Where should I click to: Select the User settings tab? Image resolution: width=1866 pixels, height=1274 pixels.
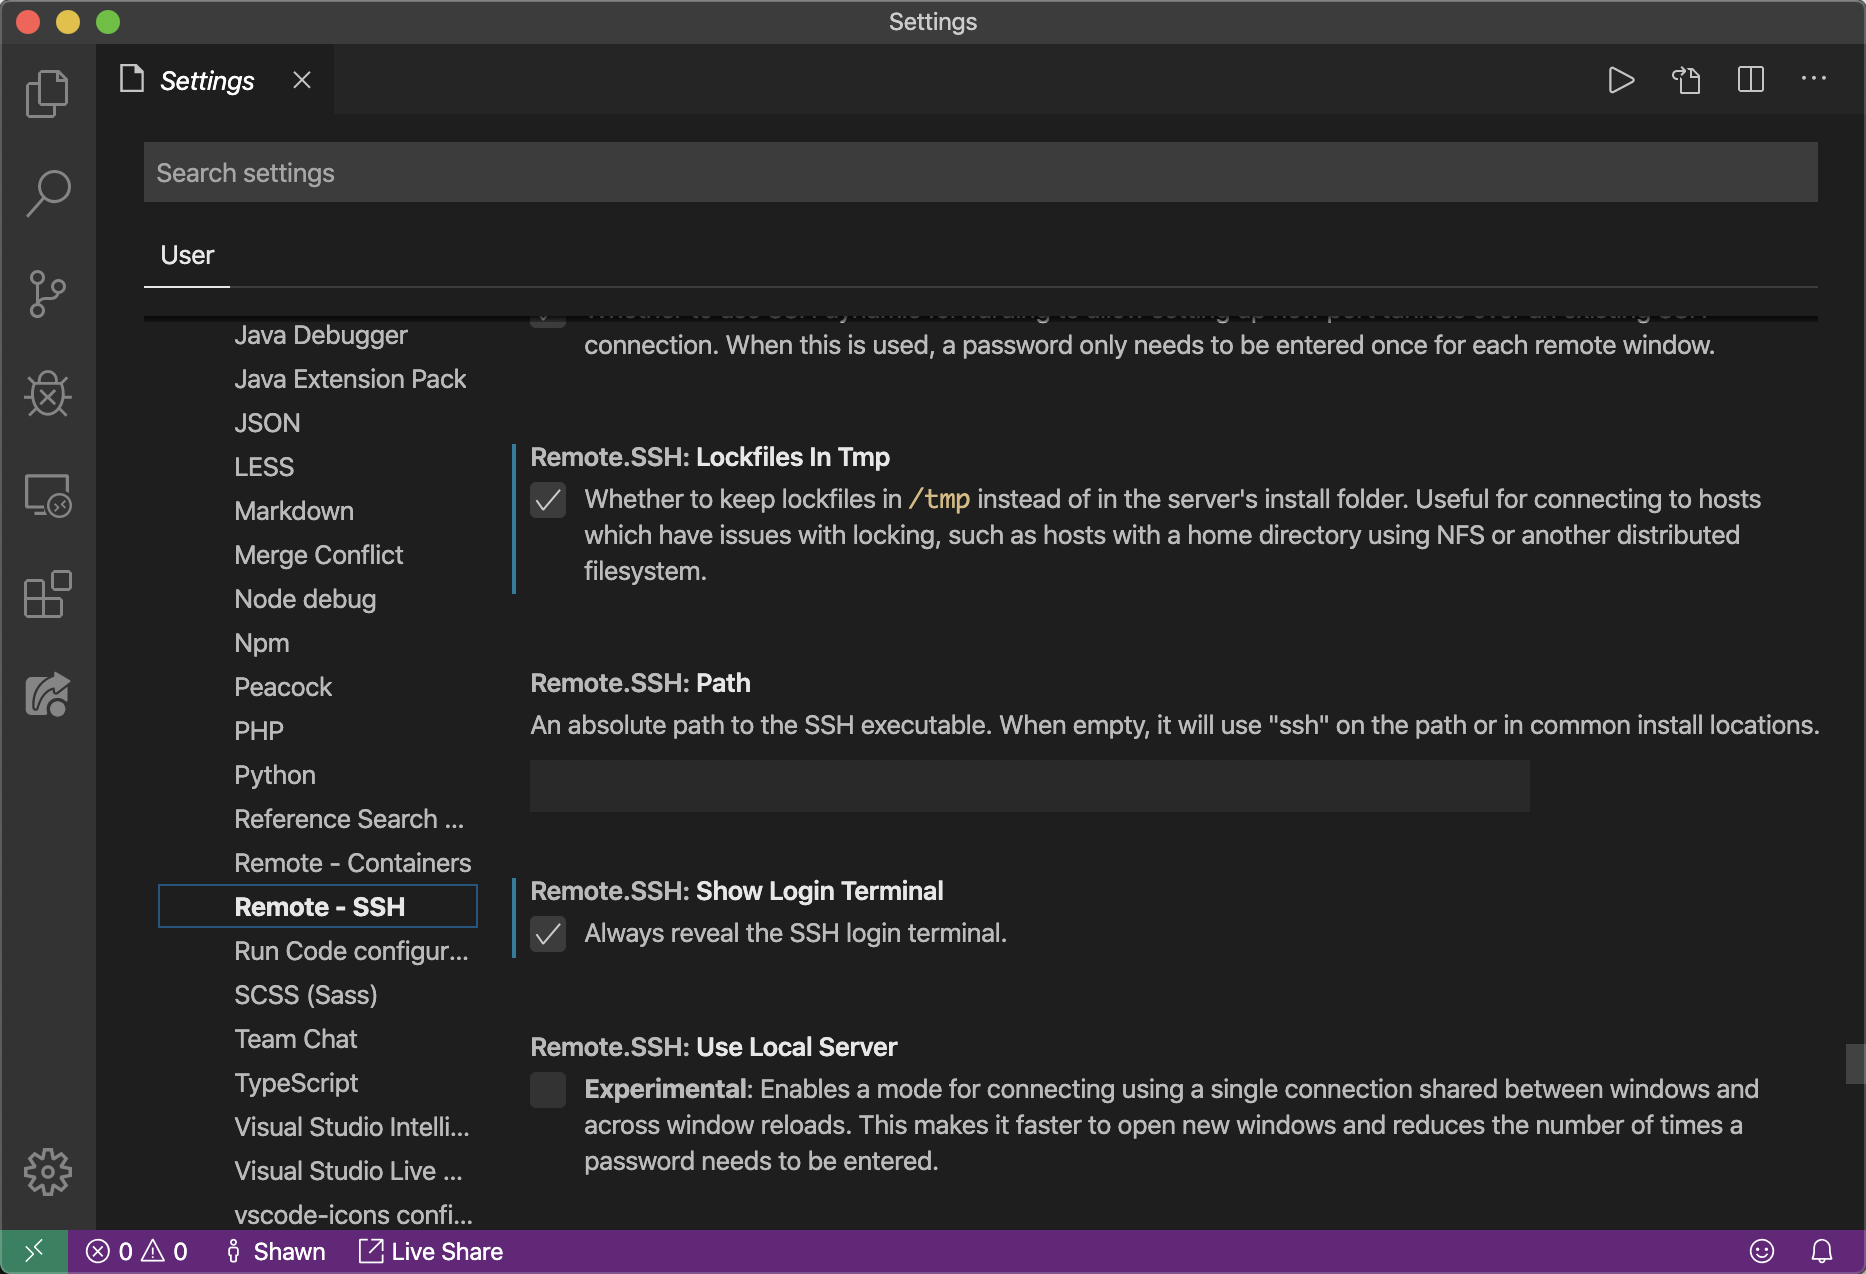(x=187, y=256)
